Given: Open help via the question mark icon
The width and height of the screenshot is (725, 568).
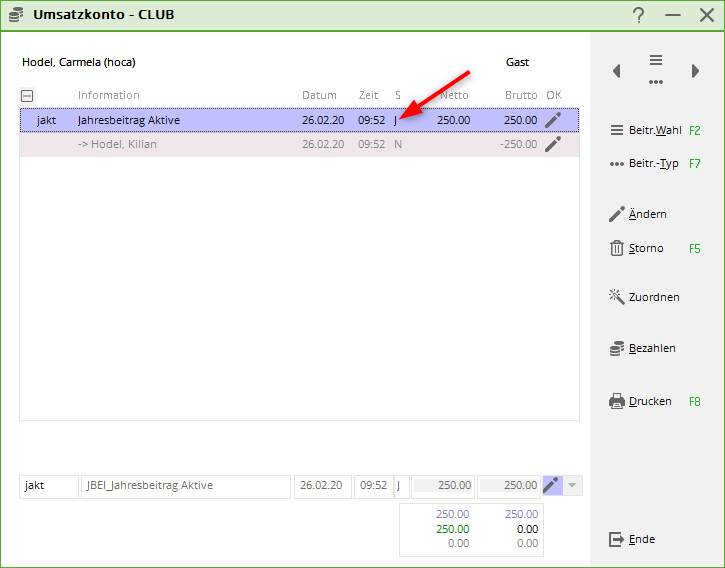Looking at the screenshot, I should pos(638,15).
